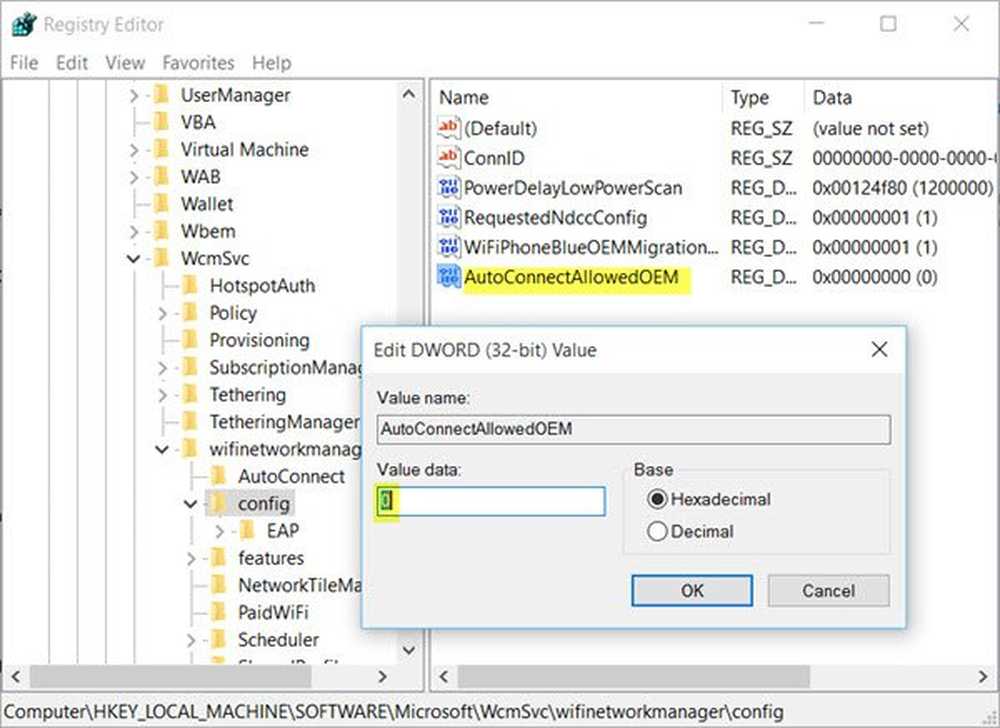Click the tree pane scroll up arrow
Screen dimensions: 1000x728
[x=409, y=95]
